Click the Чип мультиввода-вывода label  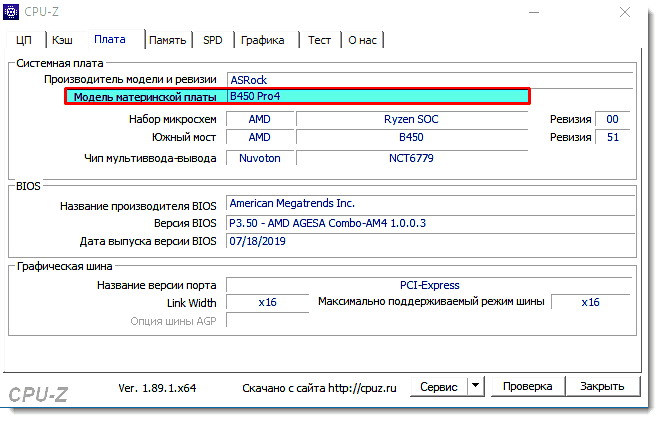coord(150,159)
